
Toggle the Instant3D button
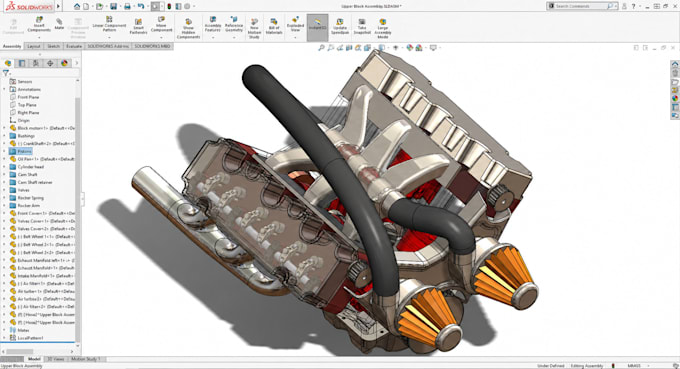(317, 27)
